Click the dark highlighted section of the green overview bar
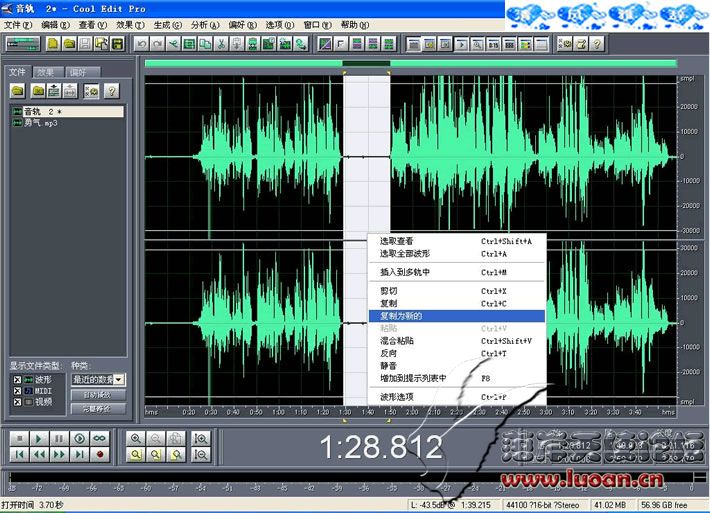Image resolution: width=710 pixels, height=513 pixels. point(366,63)
